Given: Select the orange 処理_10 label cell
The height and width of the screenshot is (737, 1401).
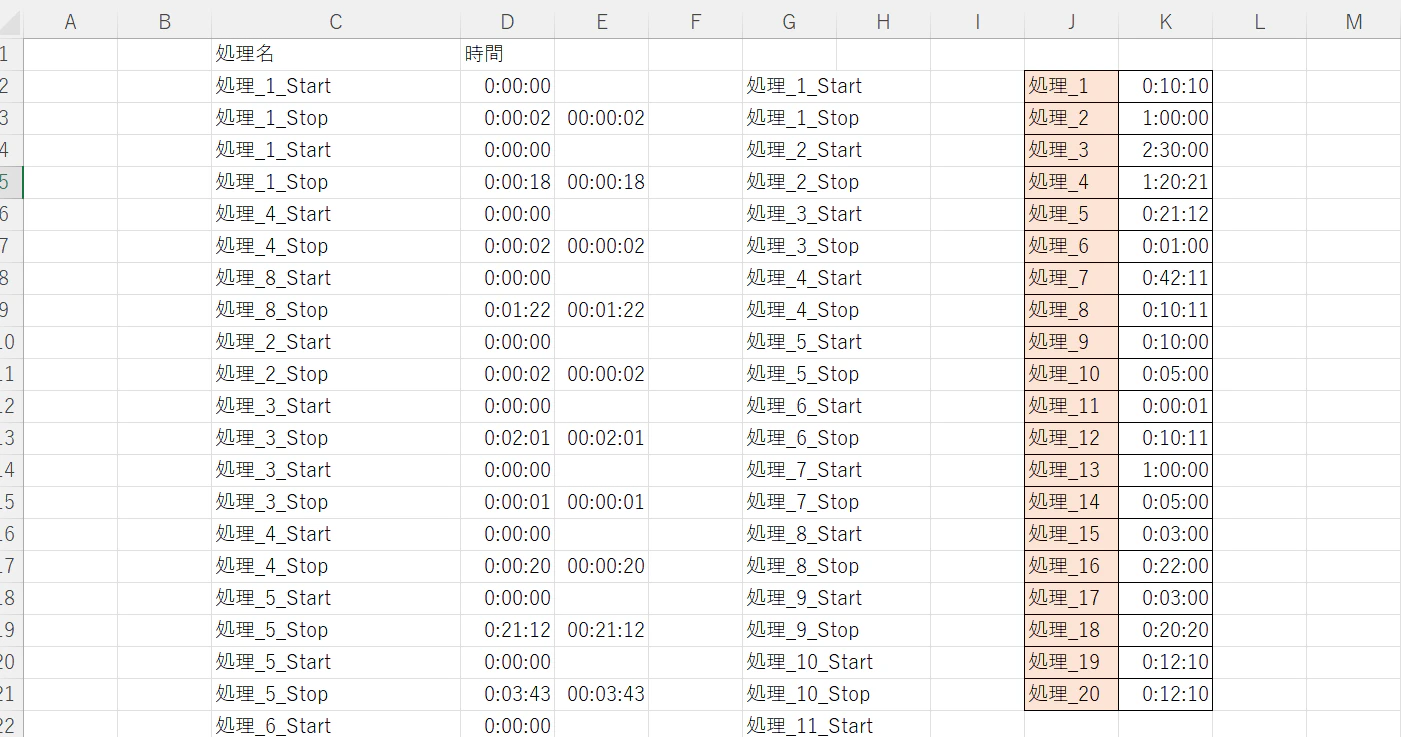Looking at the screenshot, I should point(1071,374).
